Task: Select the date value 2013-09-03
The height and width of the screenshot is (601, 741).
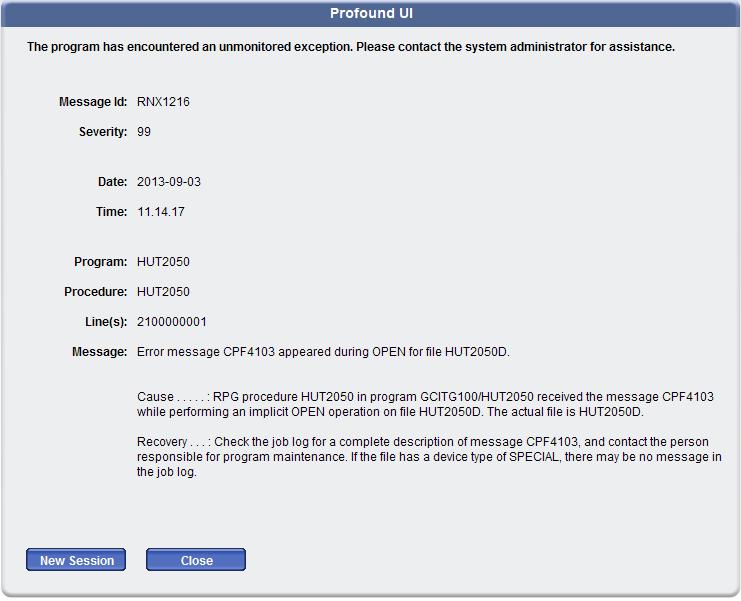Action: tap(169, 182)
